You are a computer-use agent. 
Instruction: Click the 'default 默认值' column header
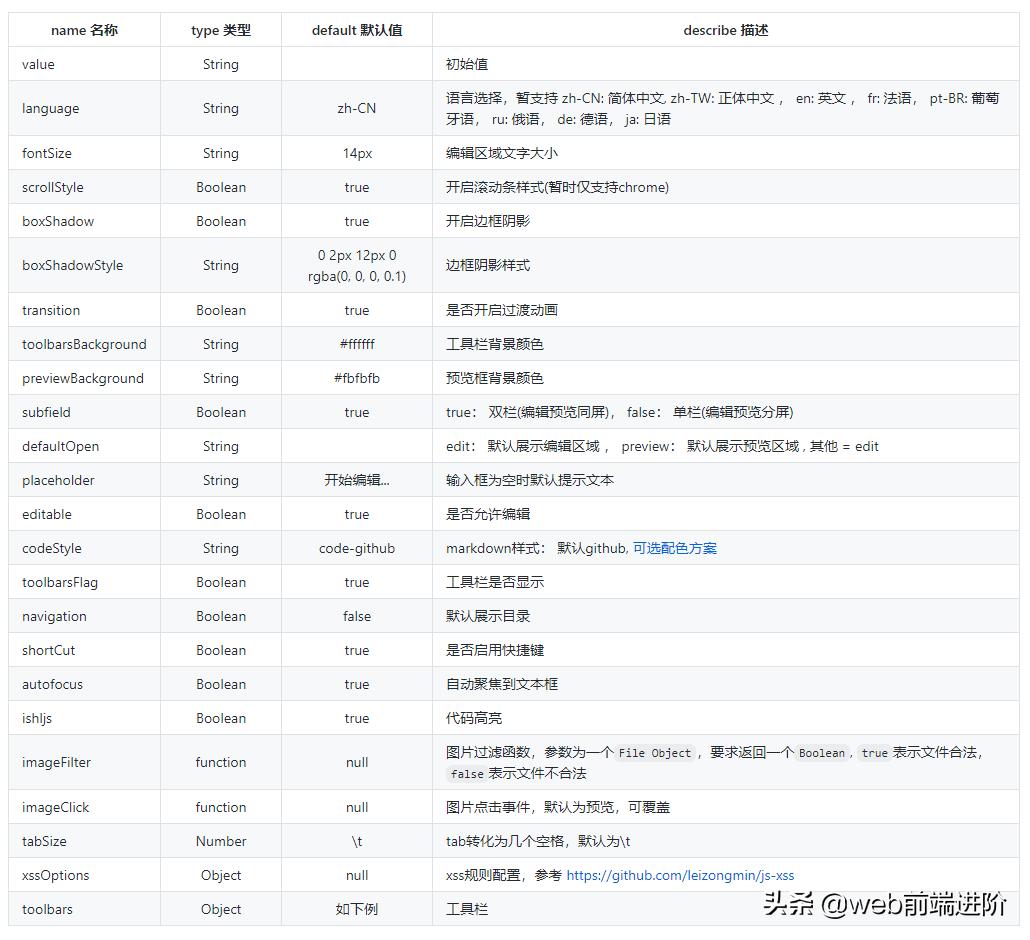356,30
